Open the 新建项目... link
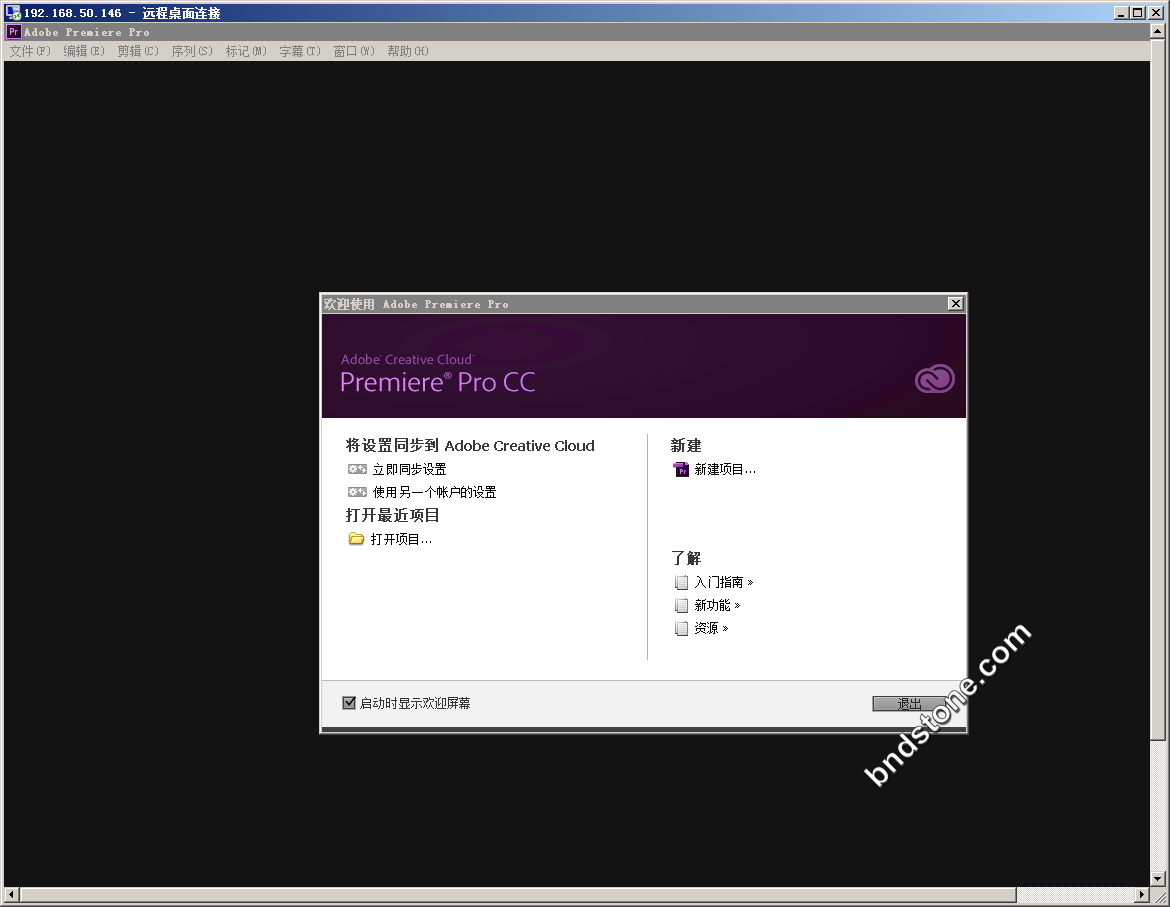Screen dimensions: 1170x907 (725, 469)
